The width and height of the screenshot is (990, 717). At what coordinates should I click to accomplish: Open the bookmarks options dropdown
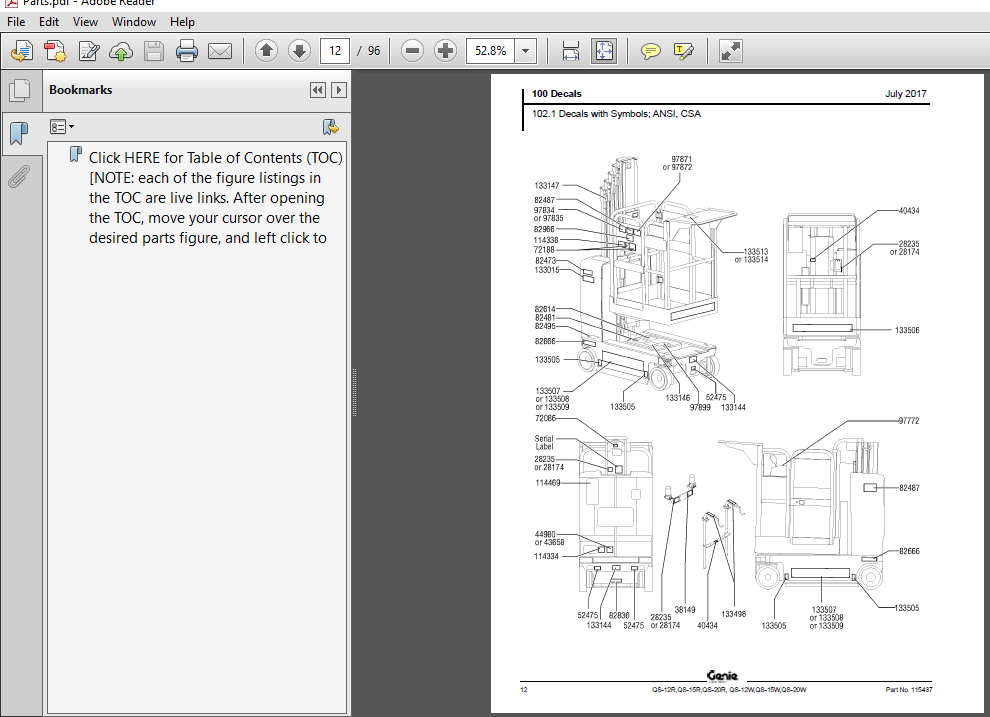(x=62, y=127)
